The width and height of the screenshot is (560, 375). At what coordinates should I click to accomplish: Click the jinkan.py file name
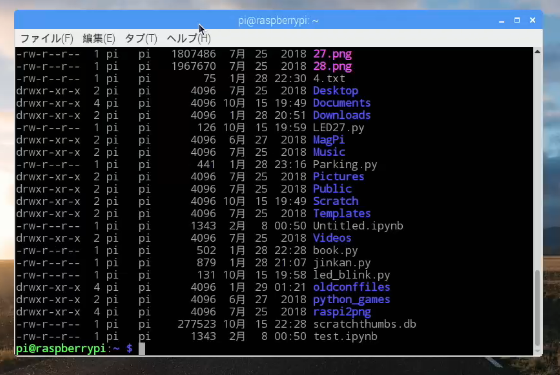point(342,263)
